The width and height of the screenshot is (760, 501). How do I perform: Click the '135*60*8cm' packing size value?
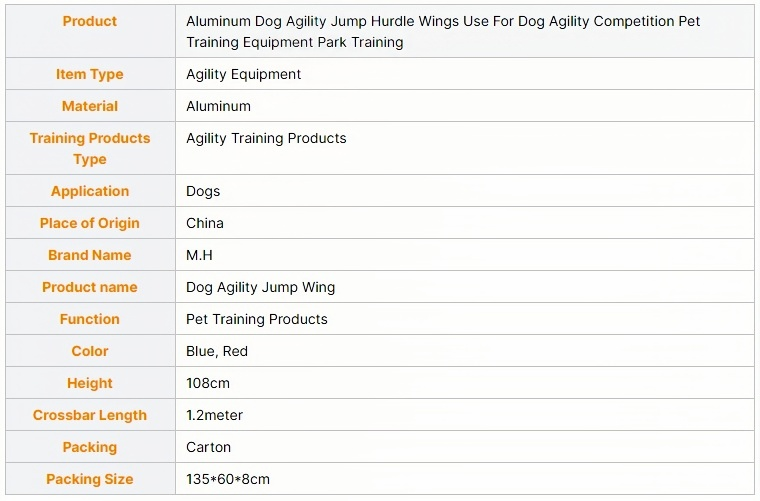tap(228, 479)
